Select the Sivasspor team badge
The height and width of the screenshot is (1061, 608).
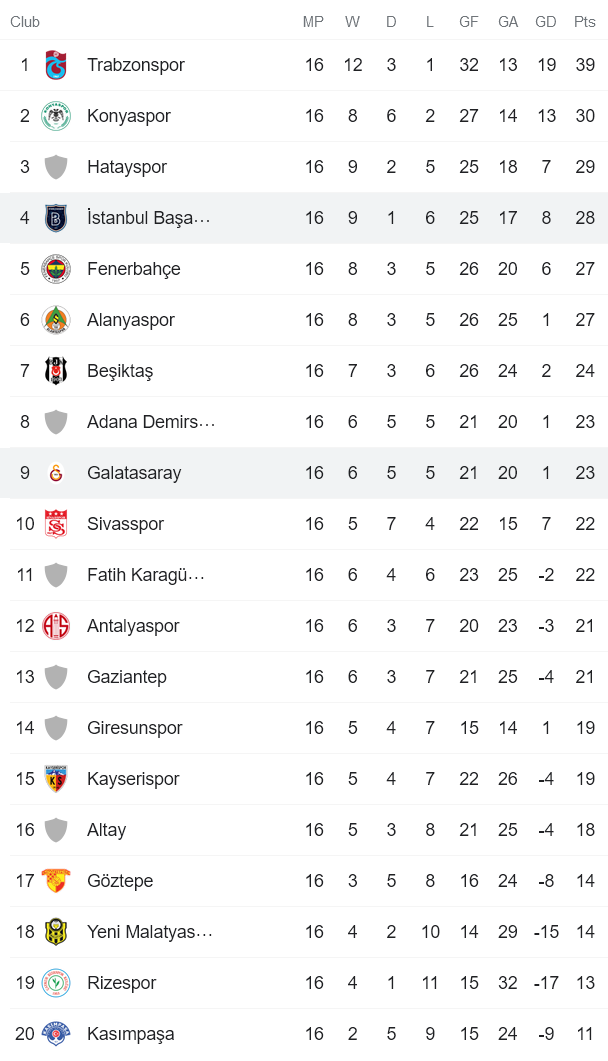(57, 523)
